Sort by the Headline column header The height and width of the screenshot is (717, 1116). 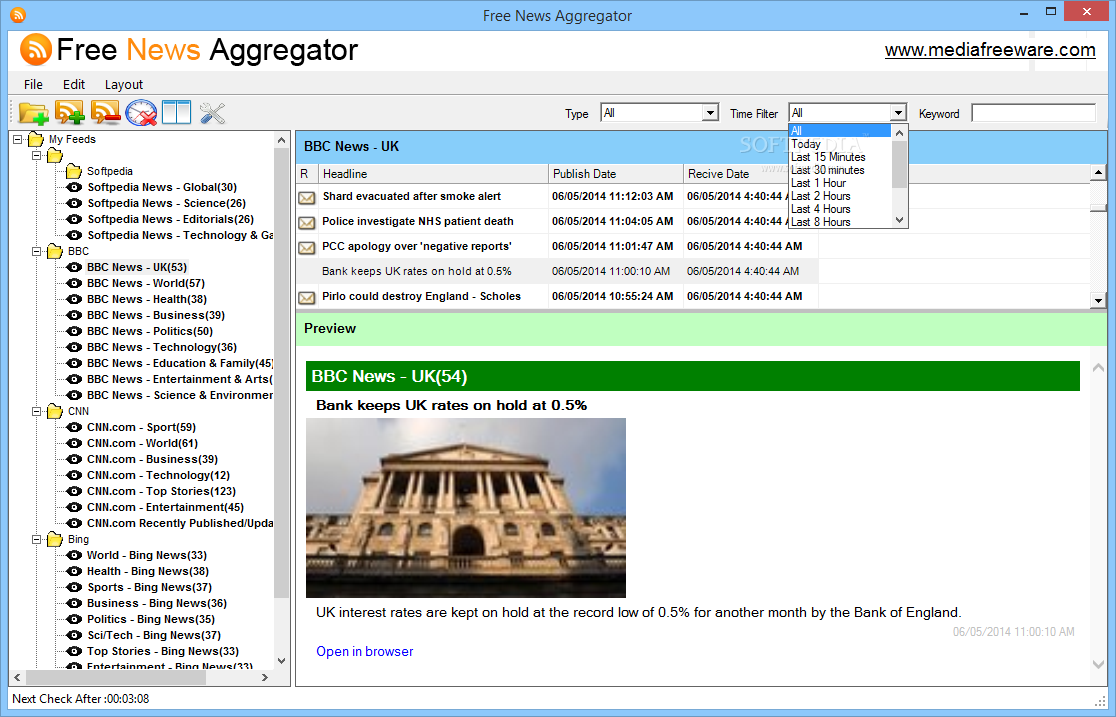(x=433, y=174)
